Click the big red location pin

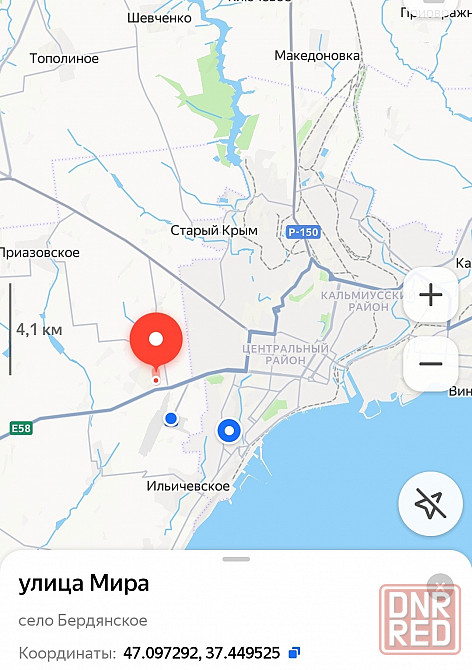tap(156, 342)
